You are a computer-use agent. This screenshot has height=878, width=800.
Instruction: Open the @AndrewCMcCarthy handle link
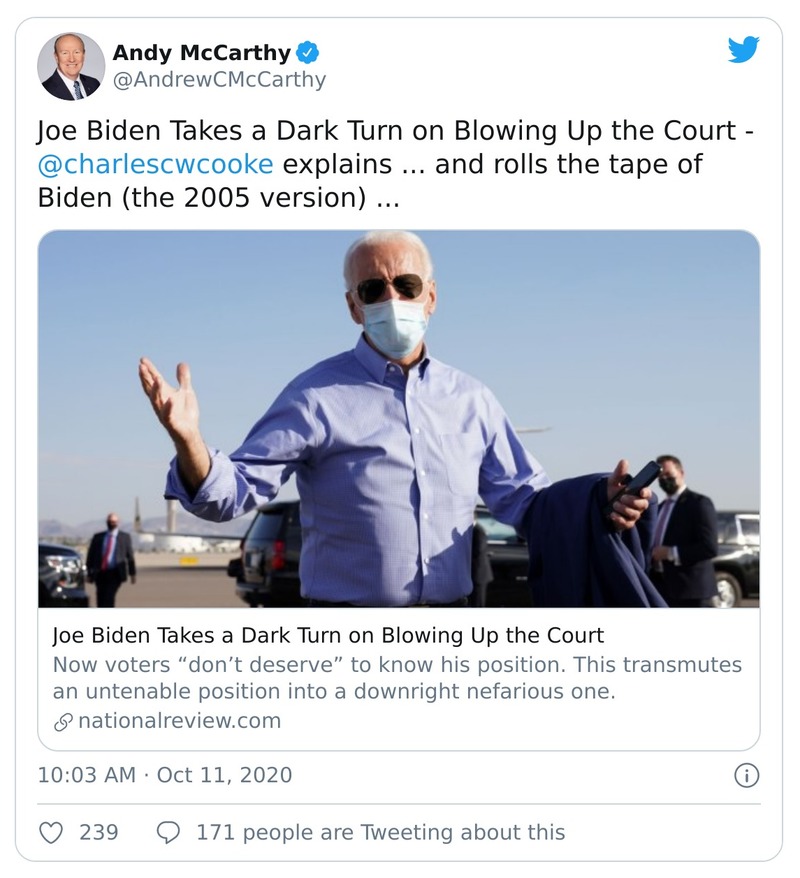[x=219, y=80]
